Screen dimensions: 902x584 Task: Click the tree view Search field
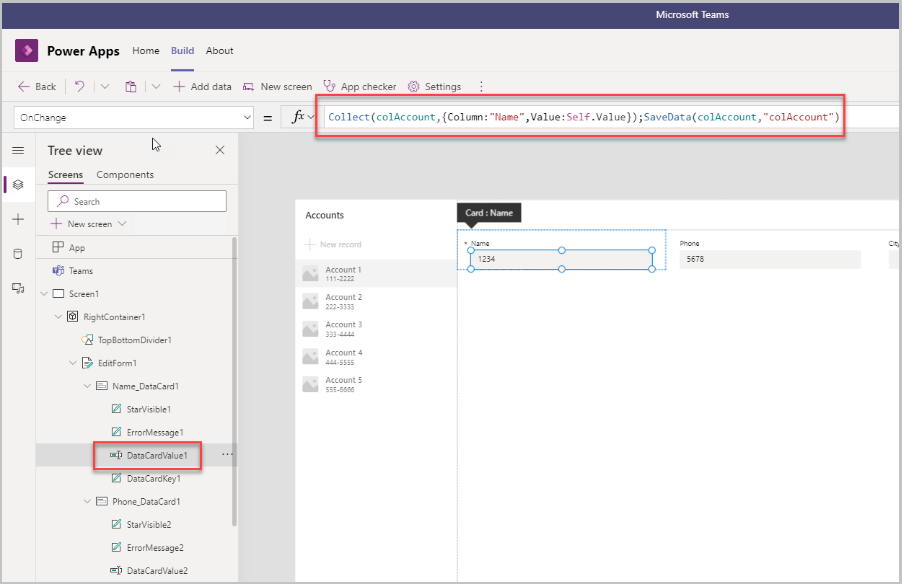[x=137, y=201]
